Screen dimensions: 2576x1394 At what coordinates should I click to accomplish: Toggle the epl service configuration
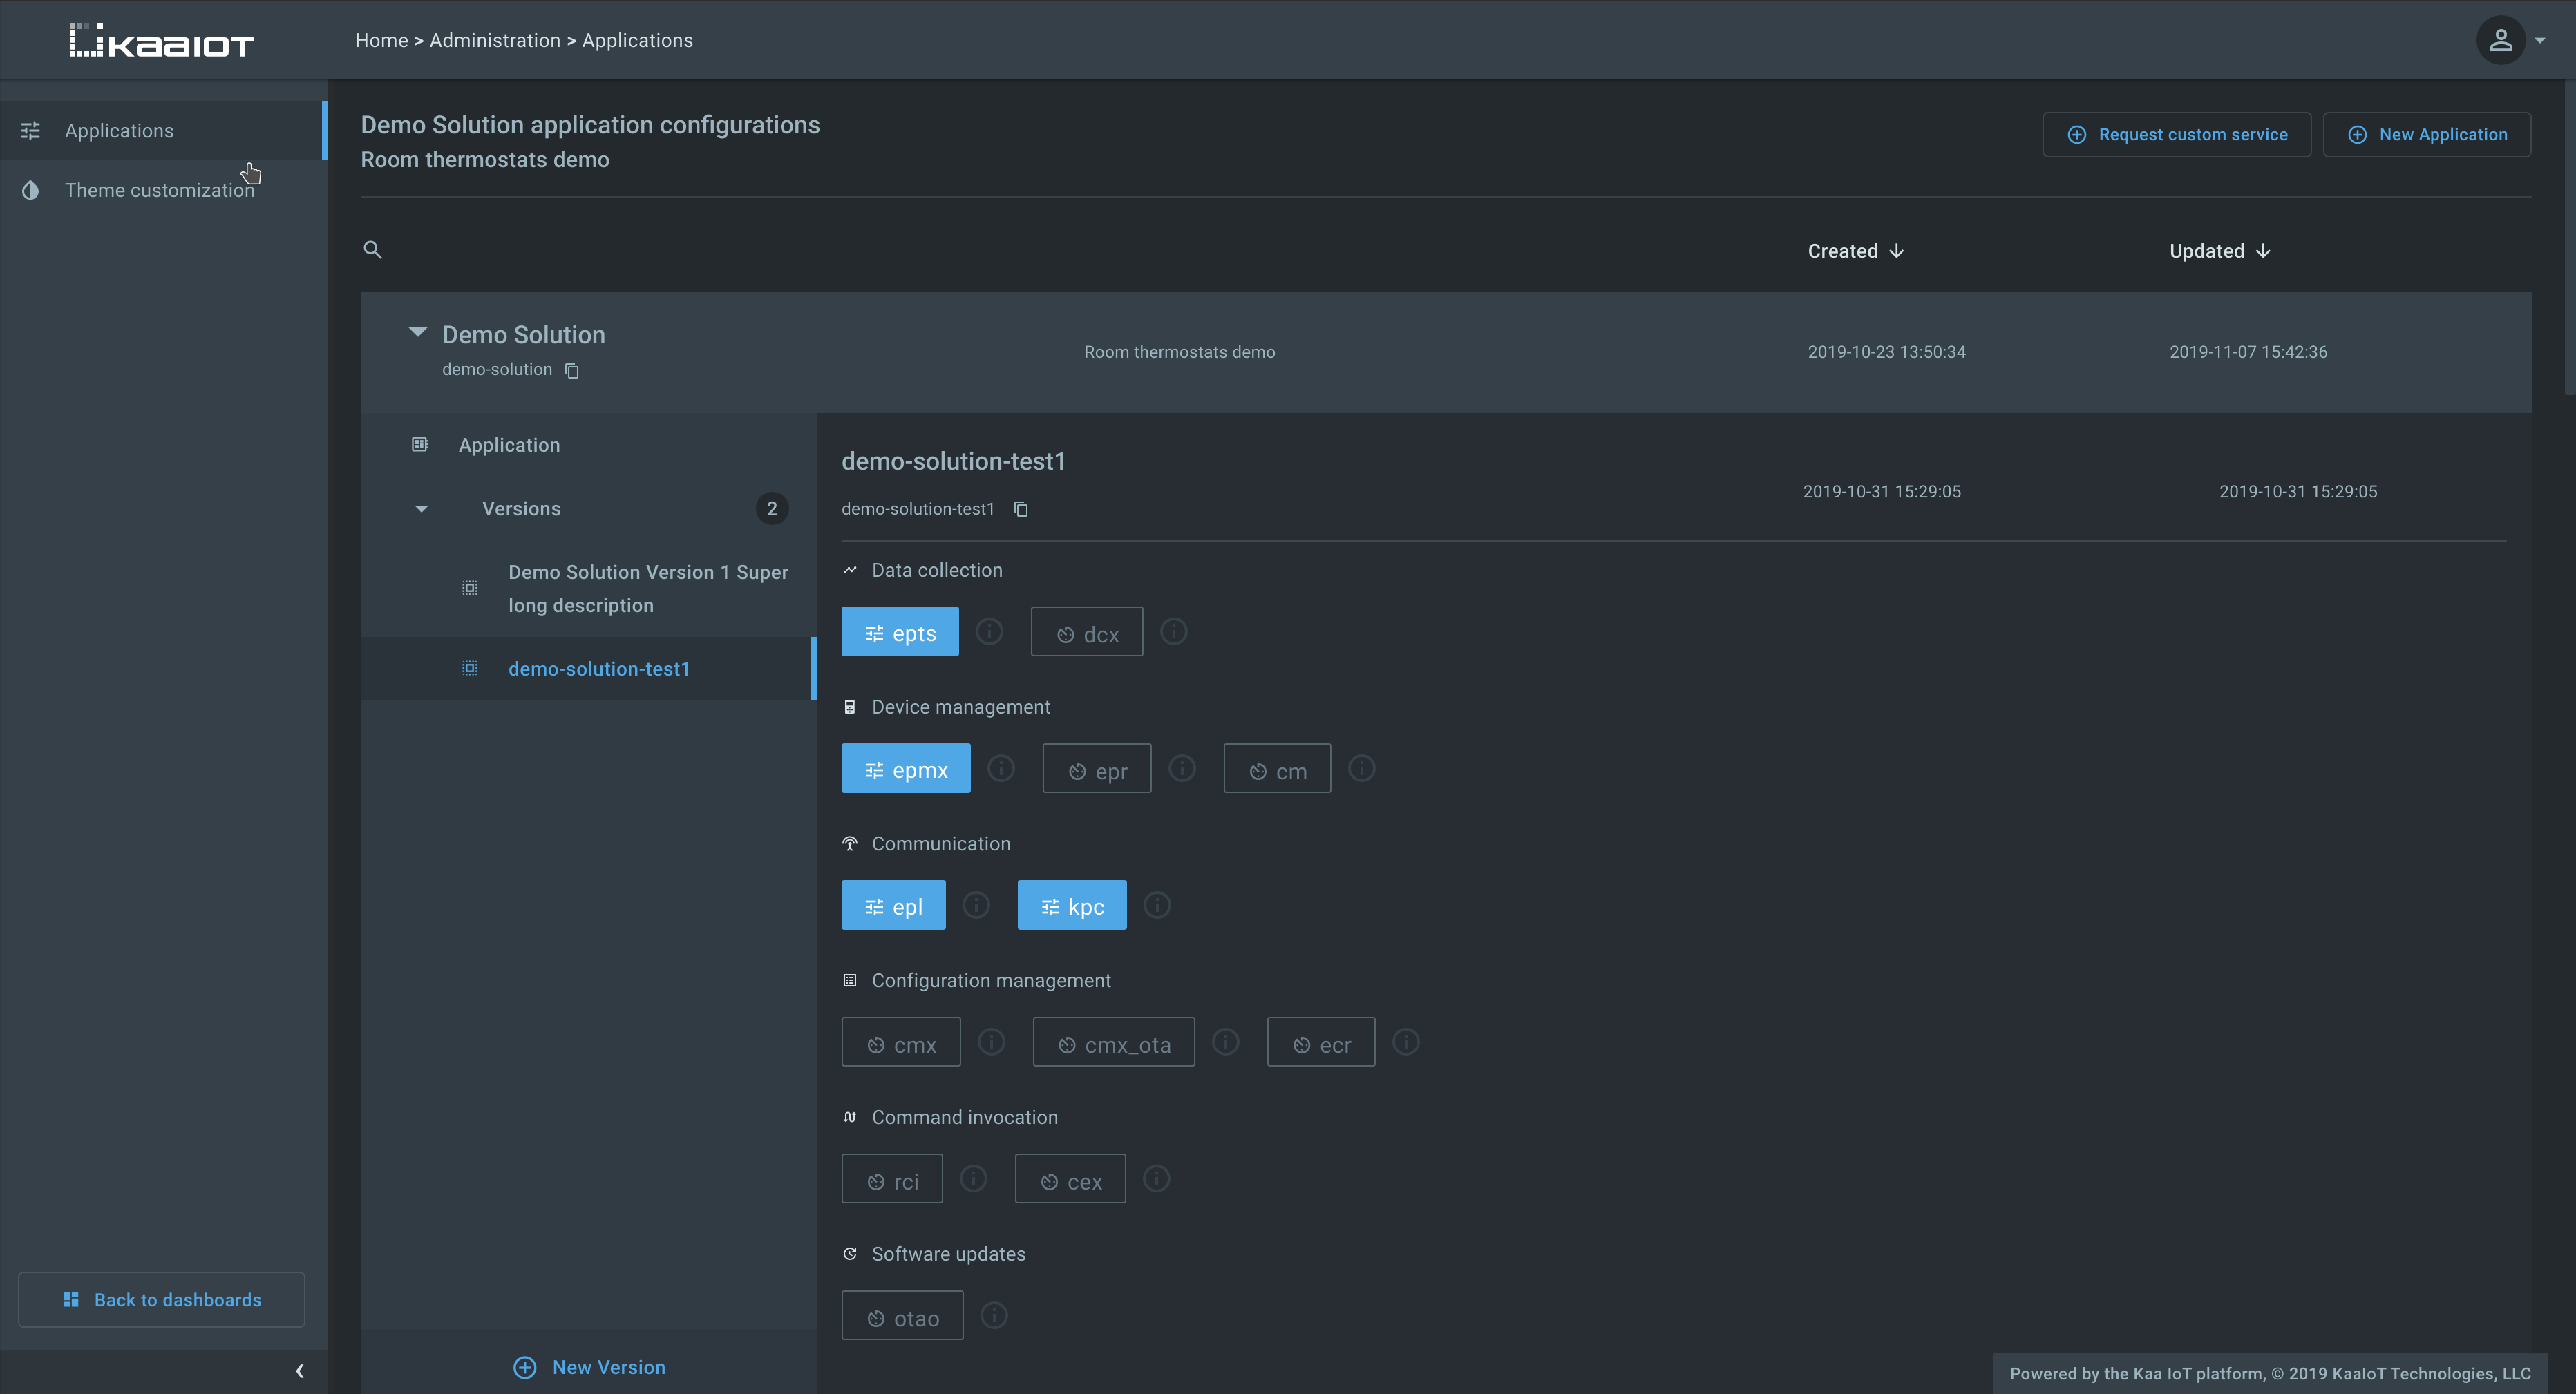[x=893, y=905]
